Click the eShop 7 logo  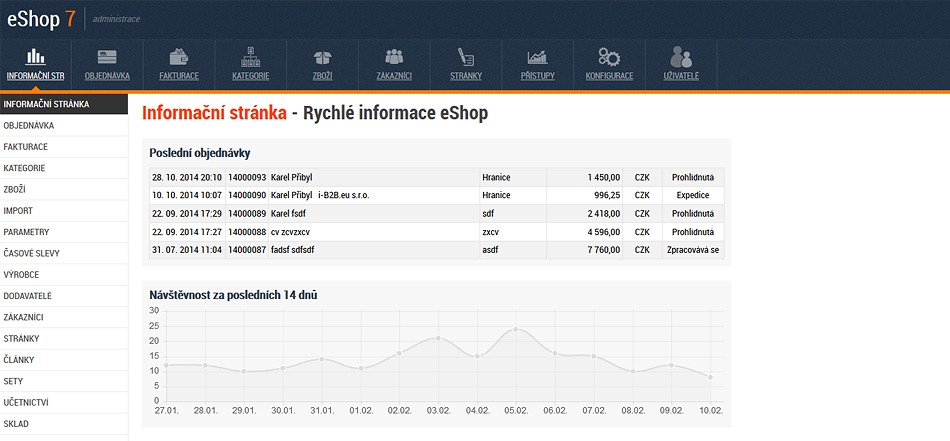tap(41, 19)
